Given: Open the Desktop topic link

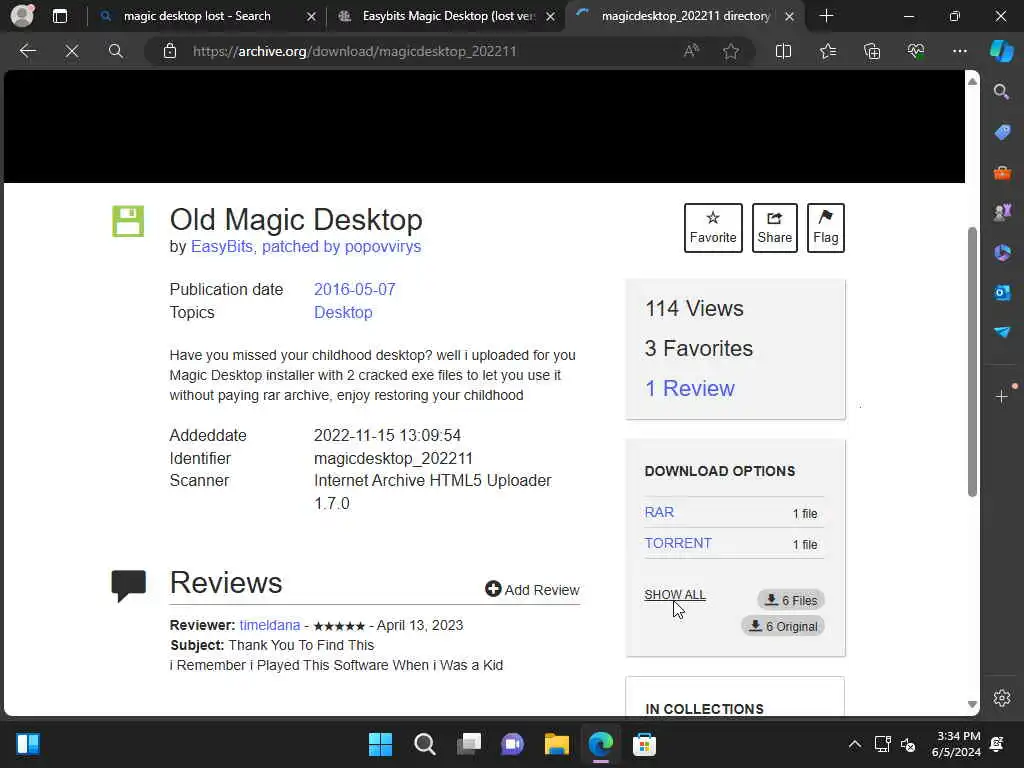Looking at the screenshot, I should 343,312.
